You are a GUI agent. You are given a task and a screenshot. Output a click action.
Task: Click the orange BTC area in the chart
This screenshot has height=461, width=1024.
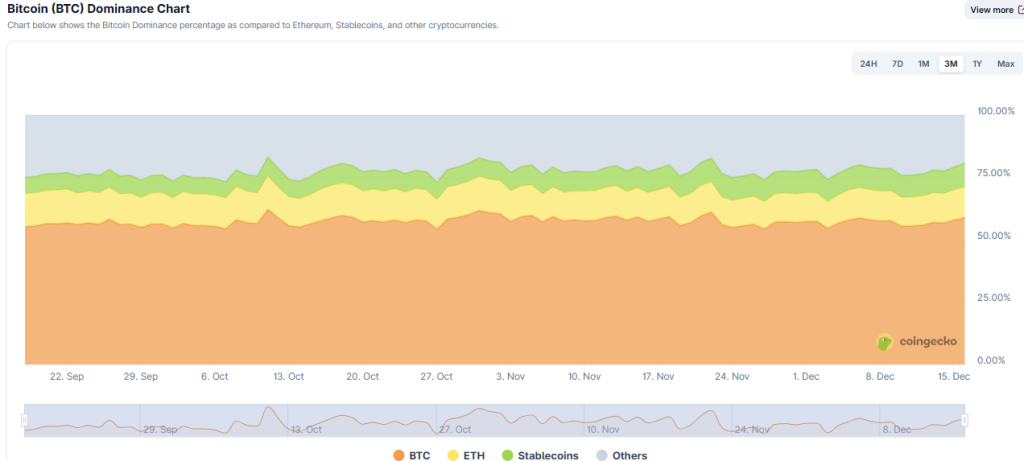[x=400, y=300]
